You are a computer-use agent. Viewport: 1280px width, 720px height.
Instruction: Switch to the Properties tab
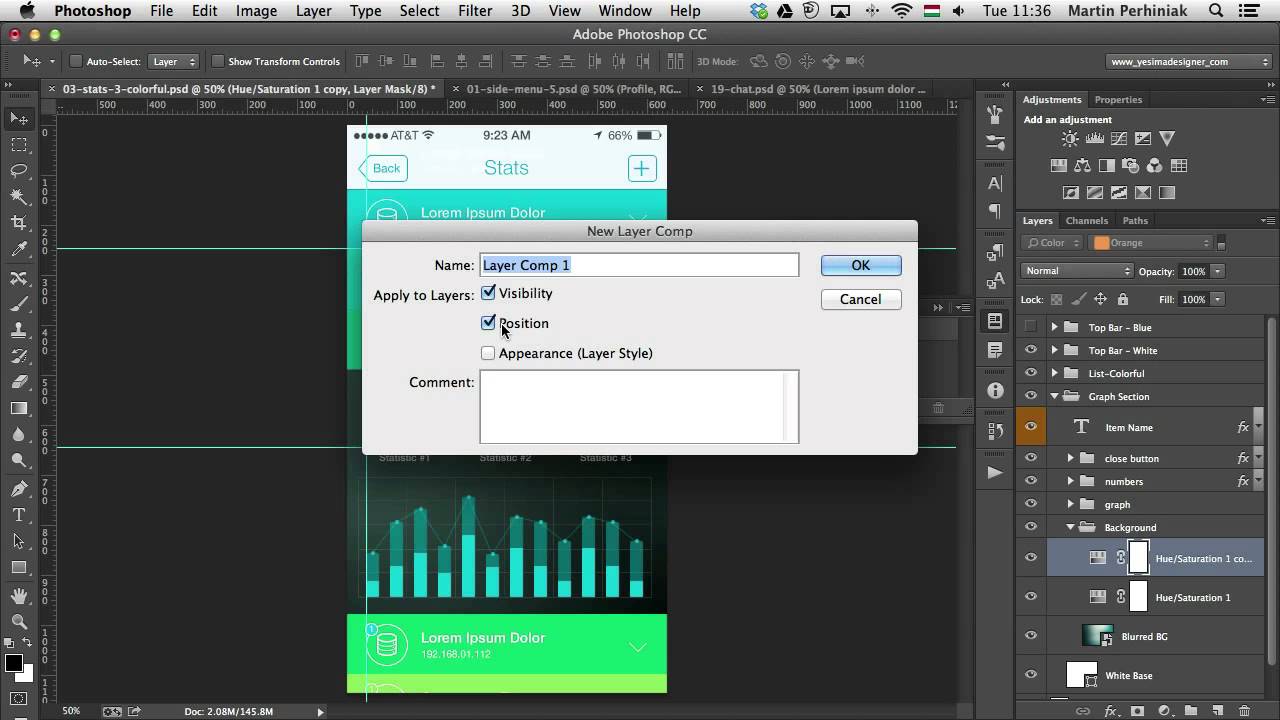(1118, 100)
